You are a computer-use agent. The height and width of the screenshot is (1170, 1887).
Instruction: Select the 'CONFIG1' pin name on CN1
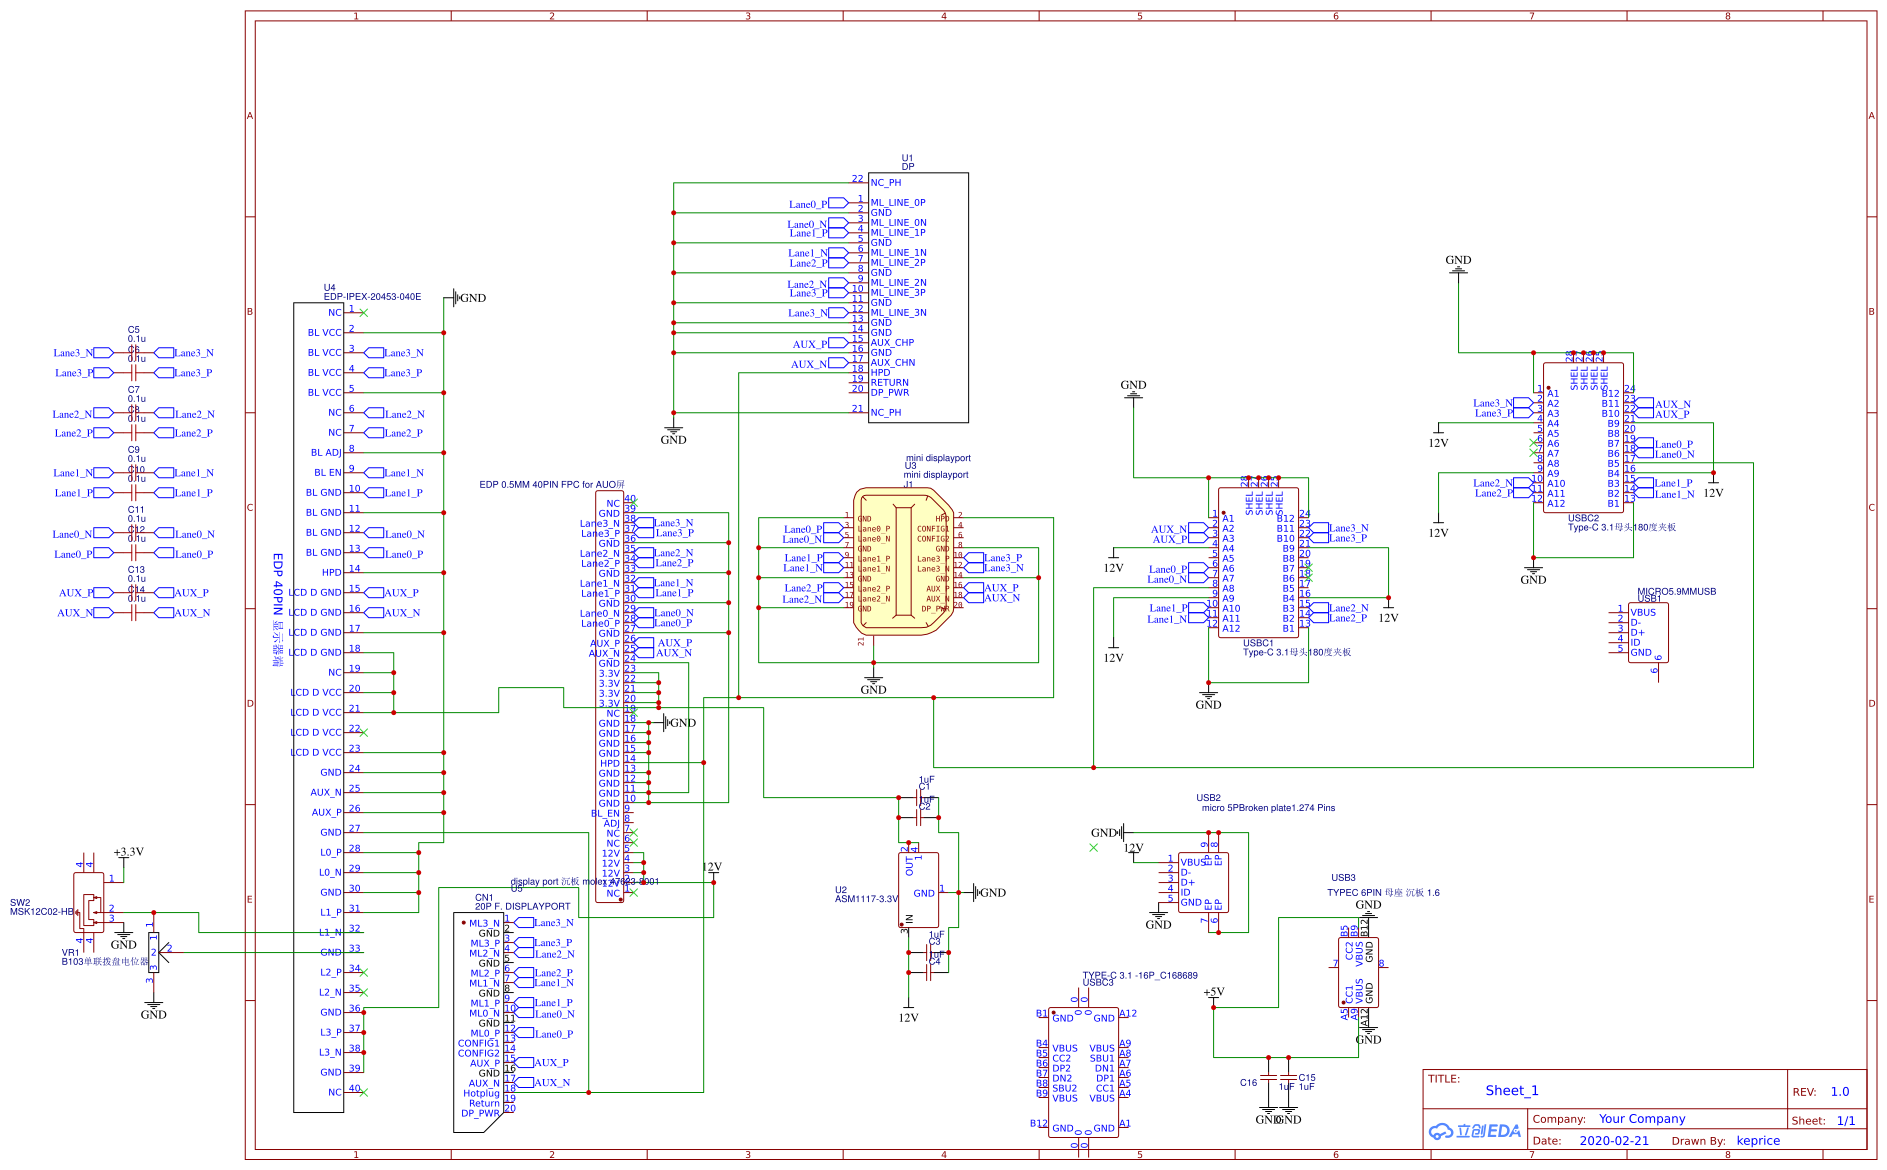pos(478,1043)
